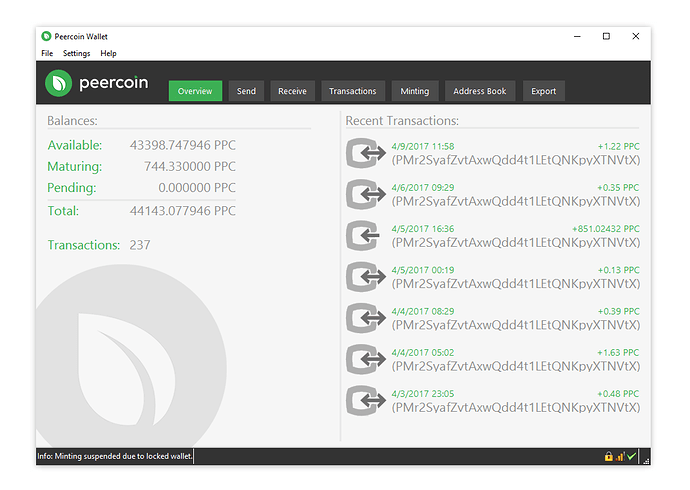
Task: Click the incoming icon for +851.02432 PPC transaction
Action: tap(364, 235)
